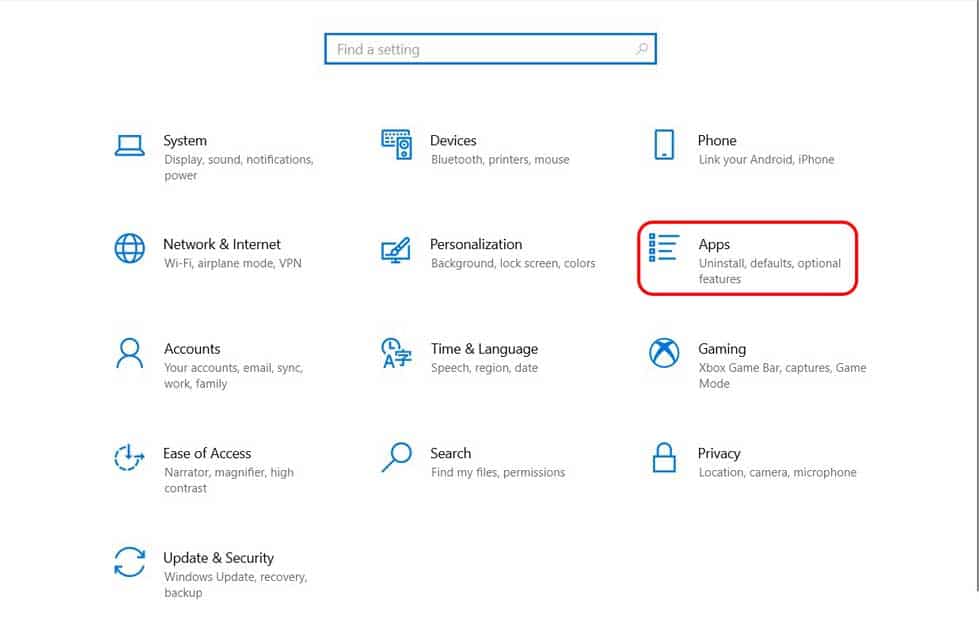Image resolution: width=979 pixels, height=621 pixels.
Task: Click 'Background, lock screen, colors' text
Action: pos(513,263)
